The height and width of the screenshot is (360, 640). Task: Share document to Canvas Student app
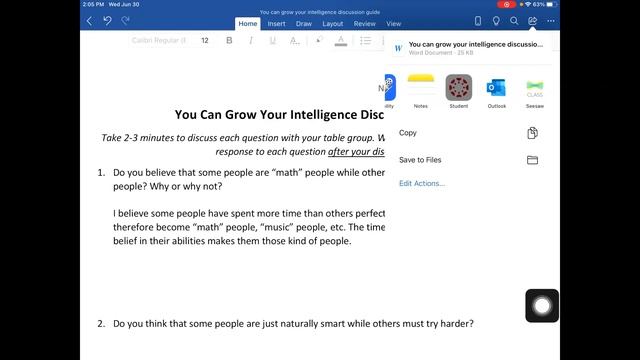459,91
